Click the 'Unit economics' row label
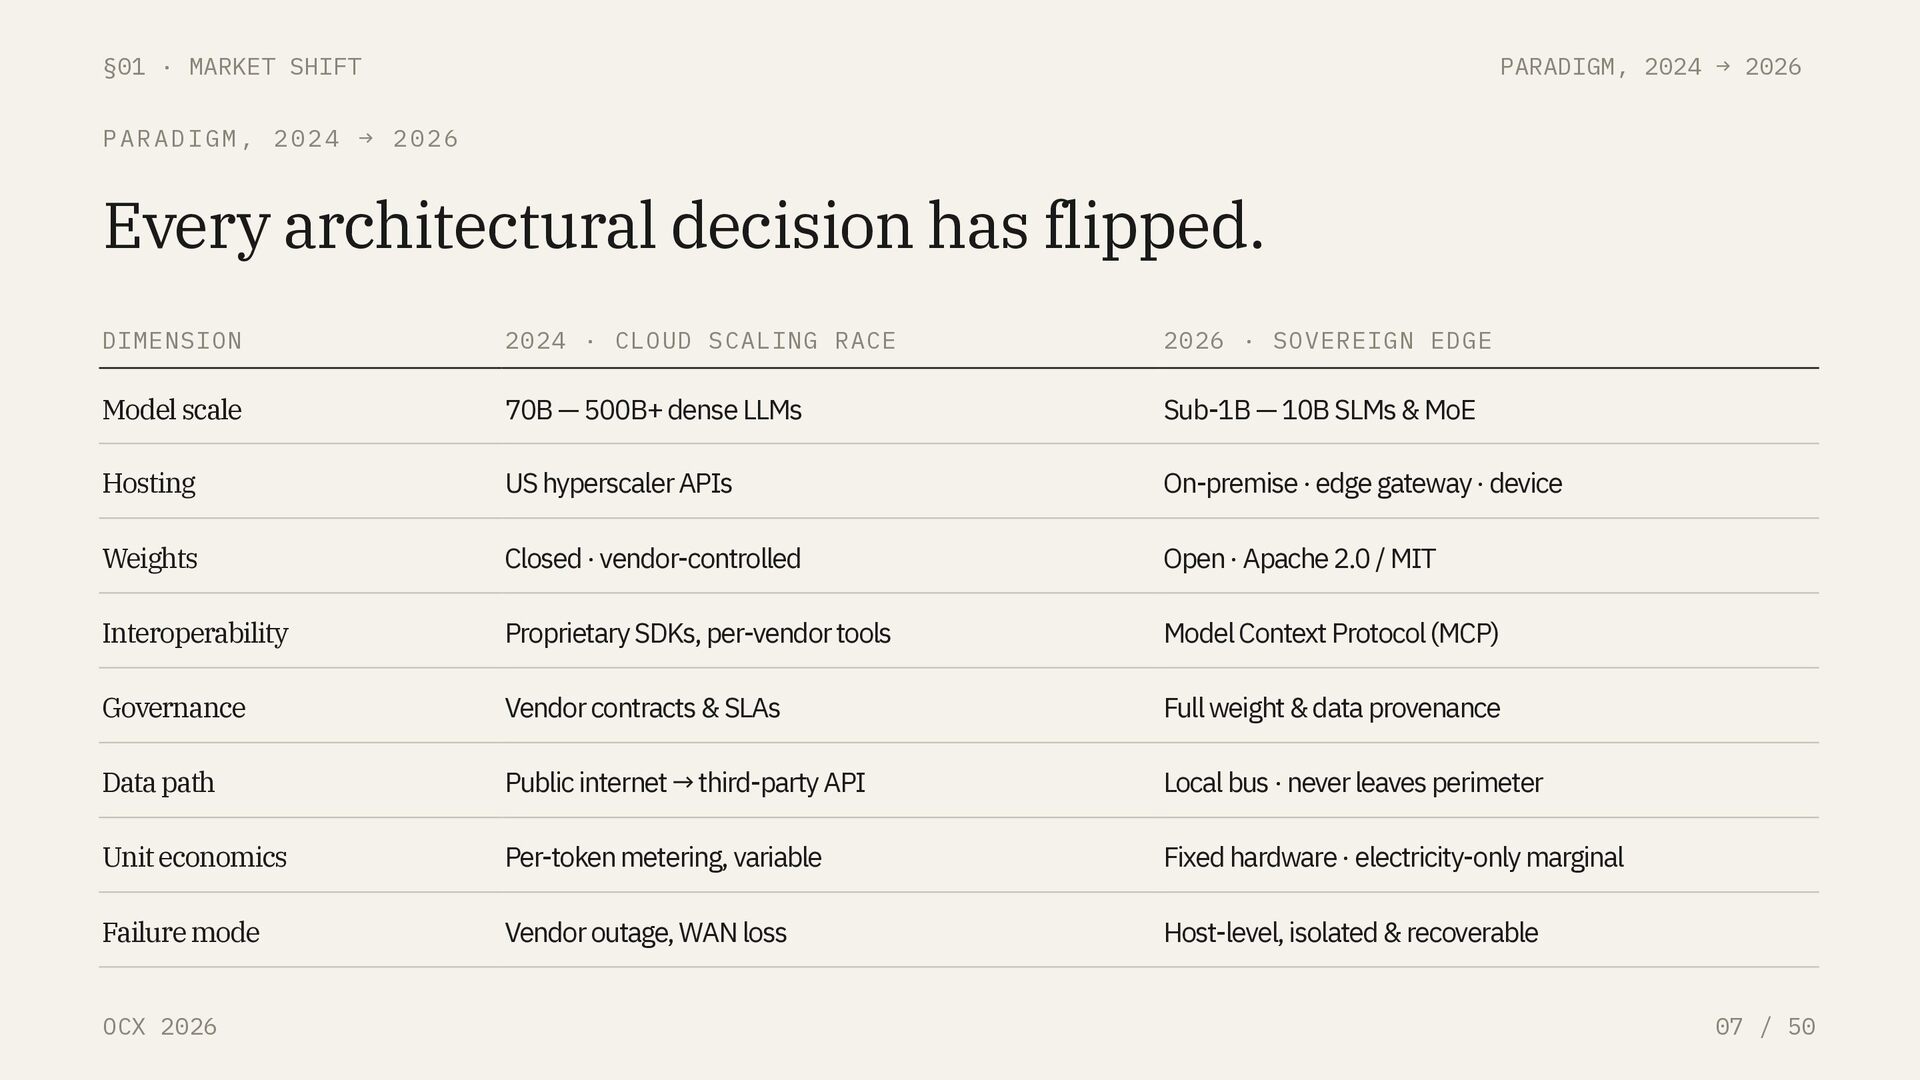The height and width of the screenshot is (1080, 1920). 194,858
